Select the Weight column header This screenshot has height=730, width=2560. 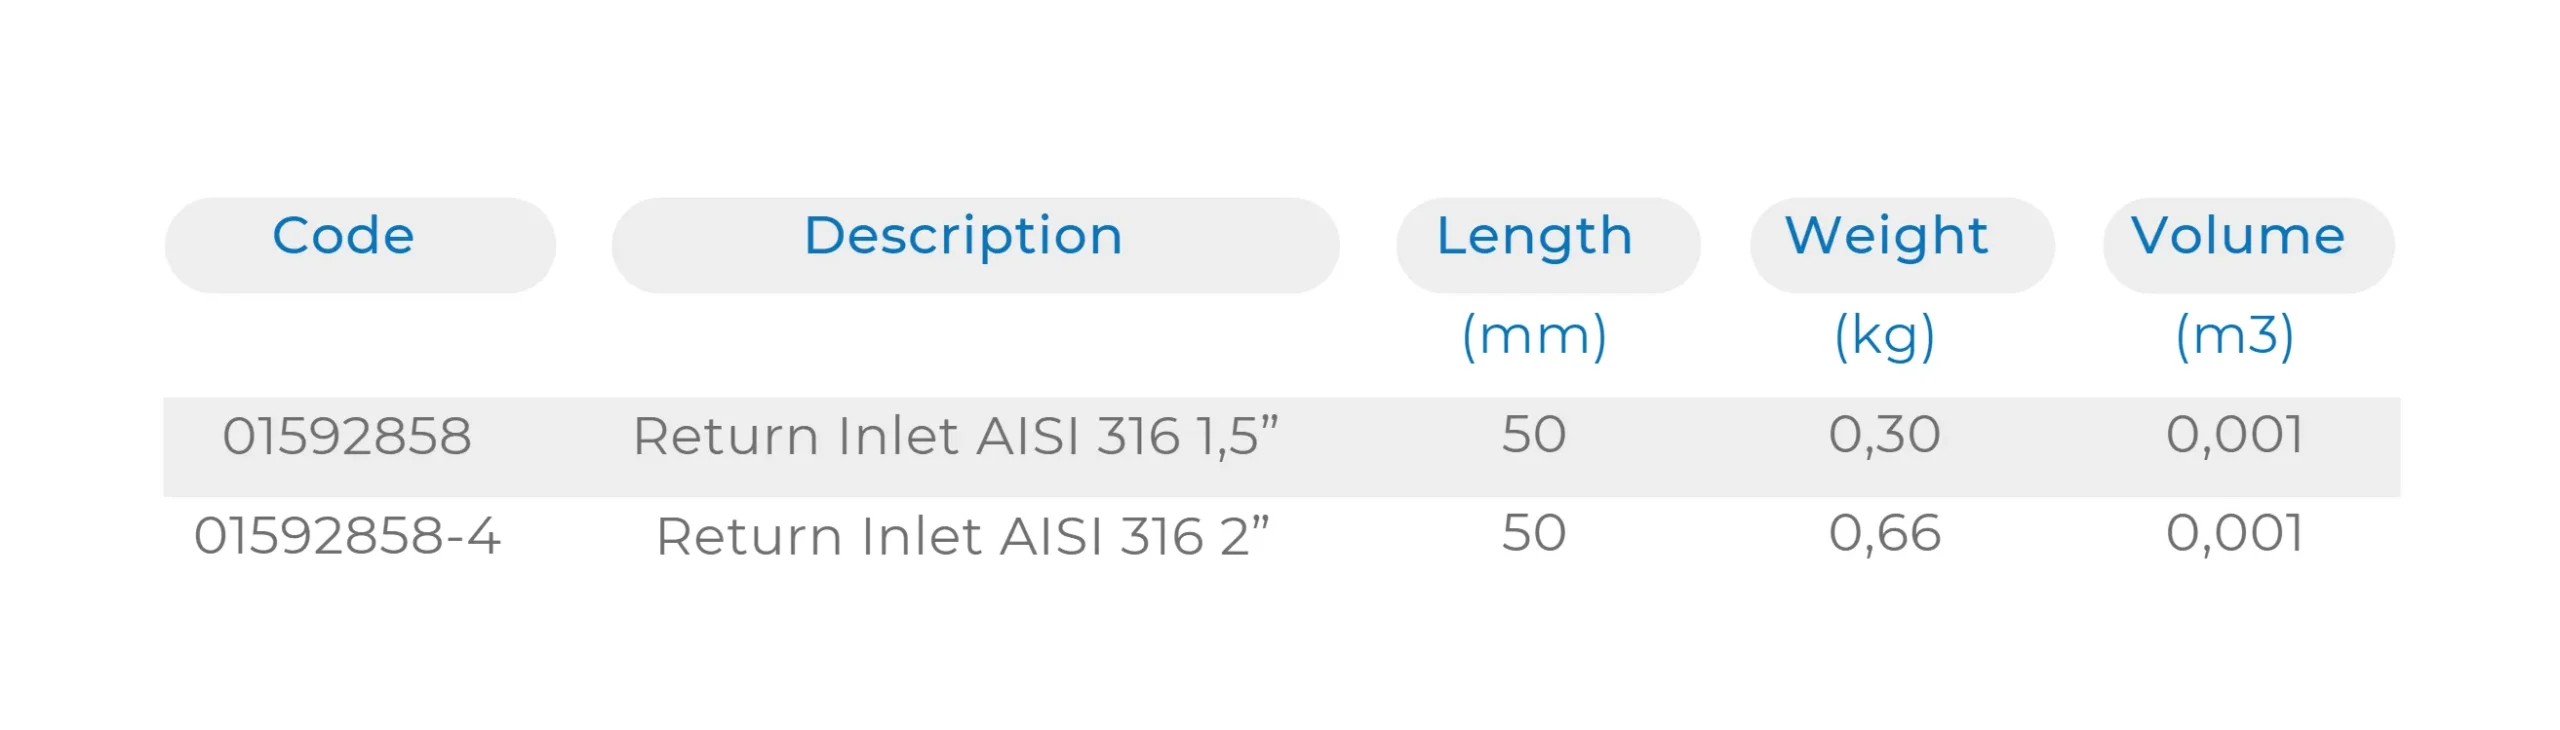1886,237
